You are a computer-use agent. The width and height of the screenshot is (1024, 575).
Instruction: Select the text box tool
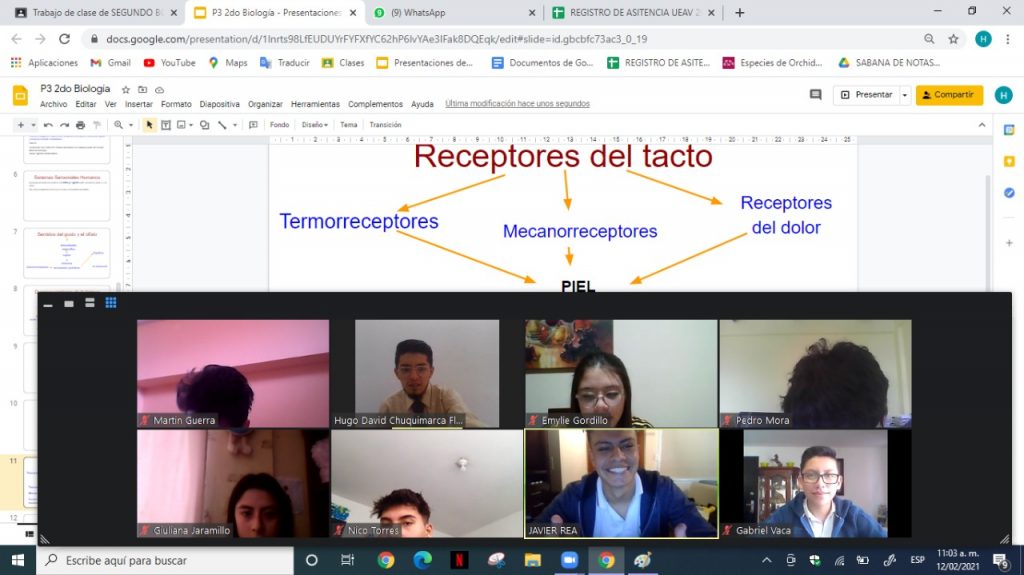(166, 125)
